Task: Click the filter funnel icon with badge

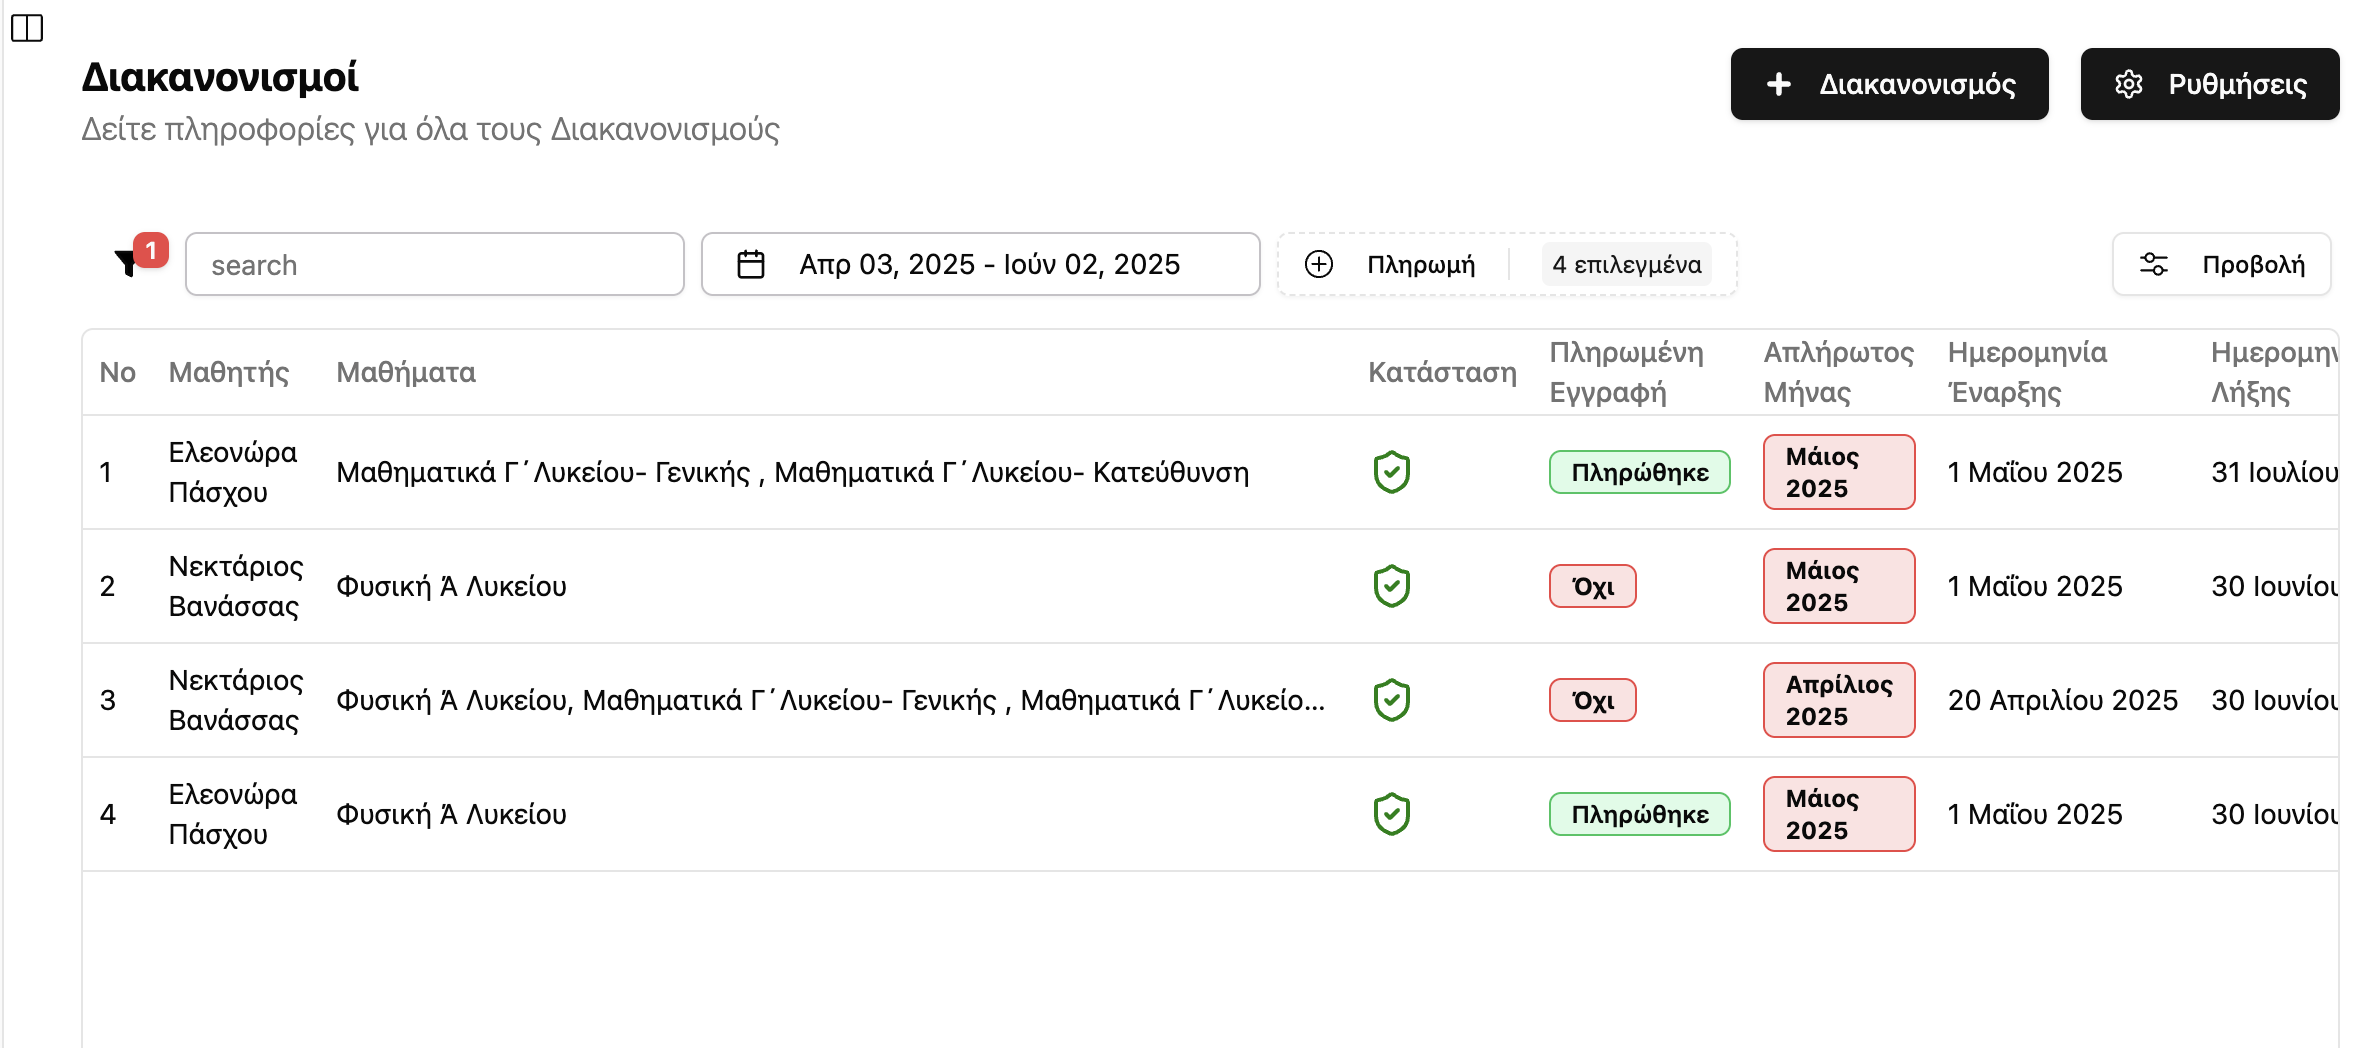Action: [x=128, y=263]
